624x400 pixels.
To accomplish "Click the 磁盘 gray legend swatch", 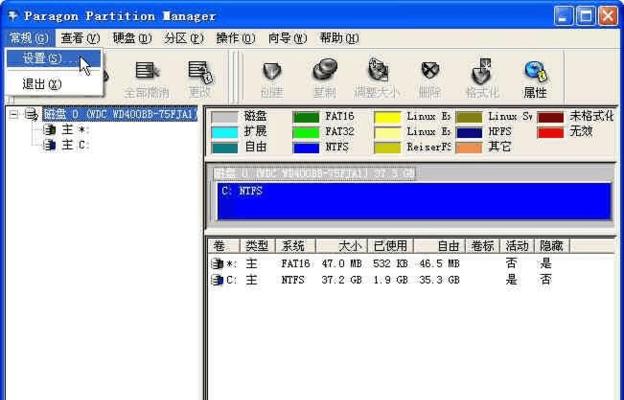I will click(225, 117).
